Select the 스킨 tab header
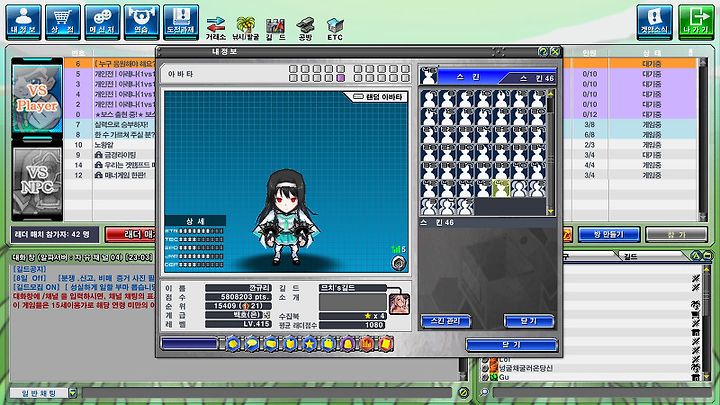 (x=468, y=77)
